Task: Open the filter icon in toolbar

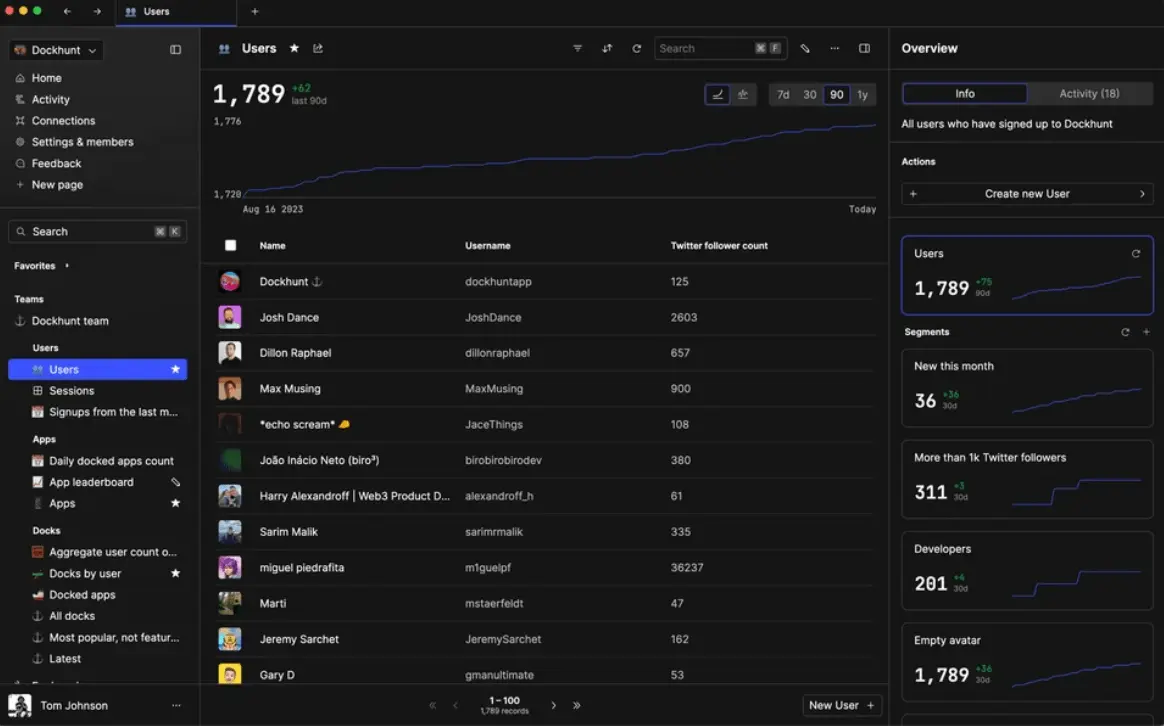Action: pos(578,48)
